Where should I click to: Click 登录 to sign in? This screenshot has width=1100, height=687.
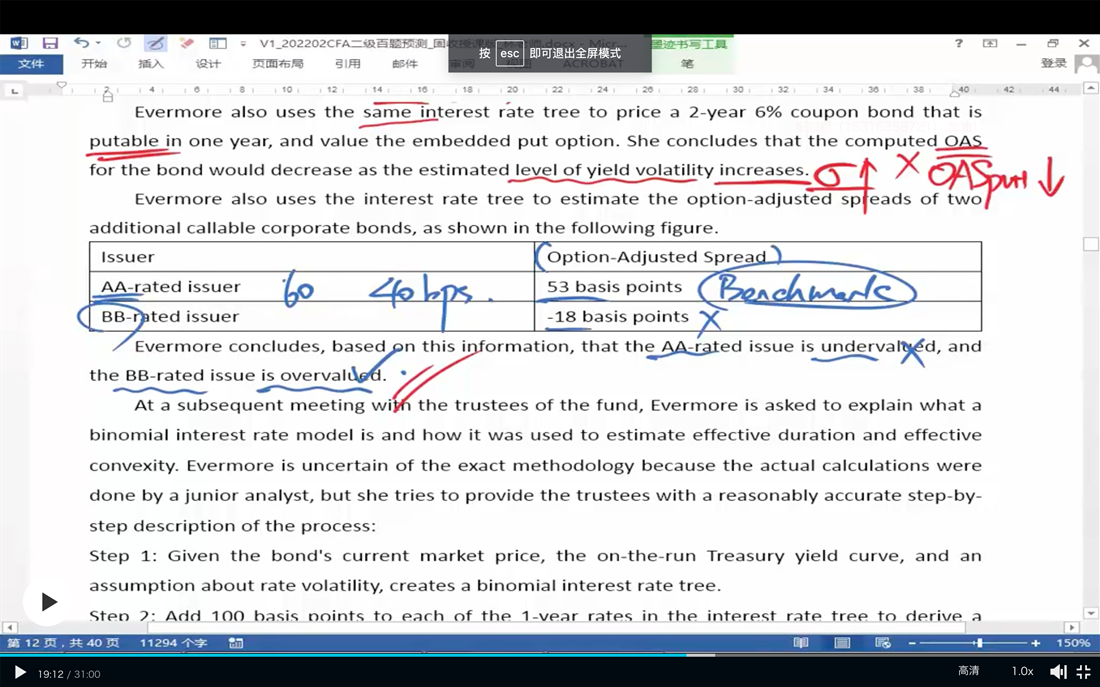[1054, 63]
